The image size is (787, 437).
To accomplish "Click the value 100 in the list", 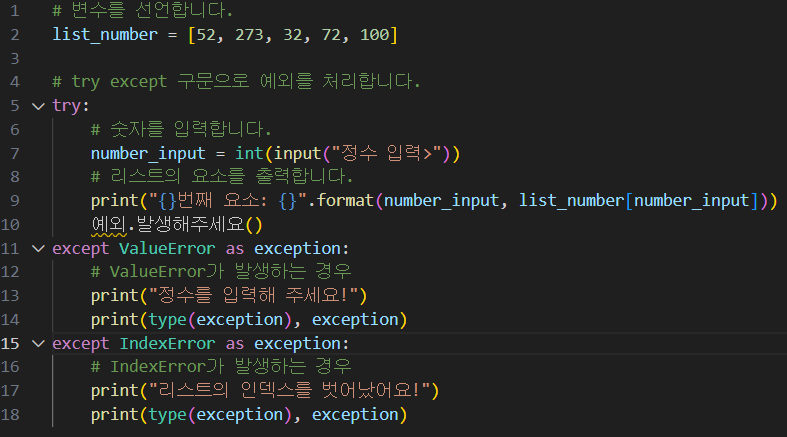I will pos(374,35).
